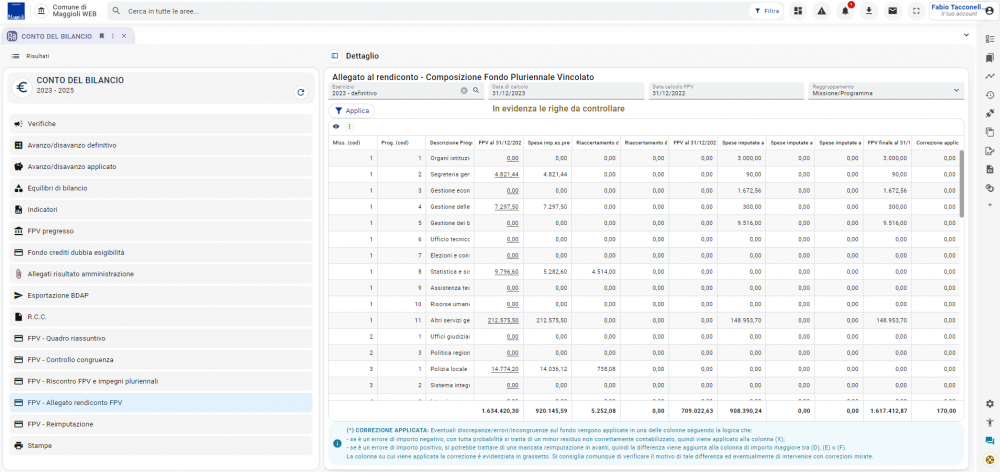
Task: Click the download icon in top bar
Action: (869, 11)
